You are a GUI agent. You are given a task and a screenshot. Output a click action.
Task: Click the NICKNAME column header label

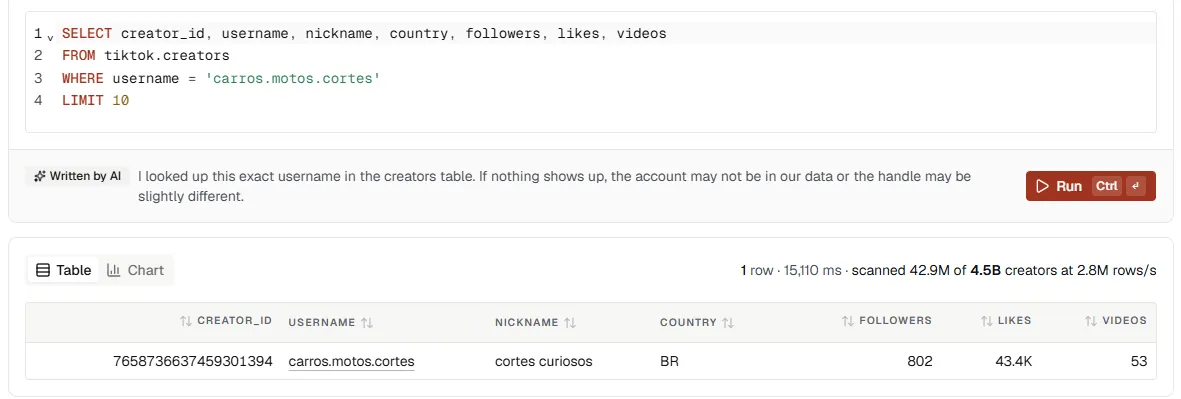pyautogui.click(x=526, y=322)
